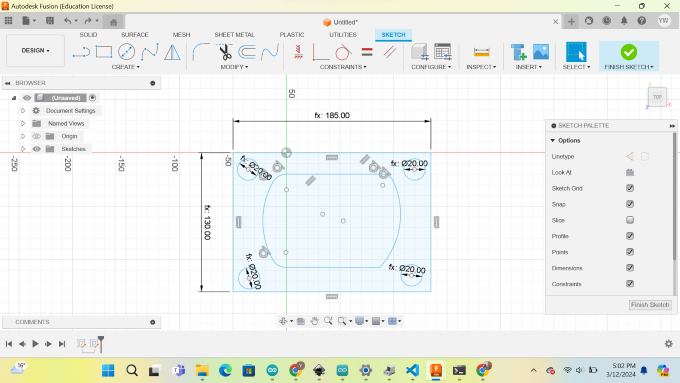Image resolution: width=680 pixels, height=383 pixels.
Task: Select the Mirror tool icon
Action: 173,52
